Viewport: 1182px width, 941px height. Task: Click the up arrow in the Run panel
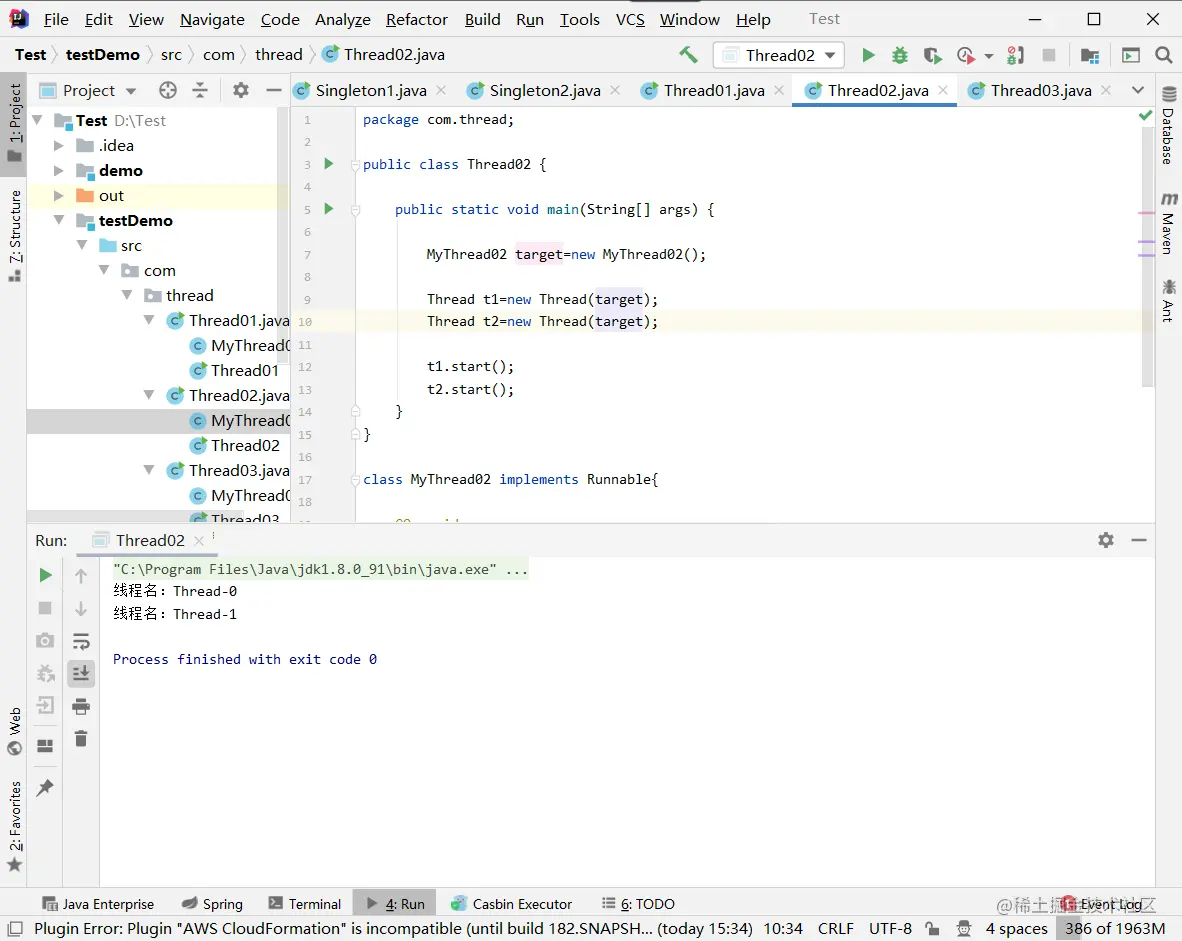(x=81, y=576)
